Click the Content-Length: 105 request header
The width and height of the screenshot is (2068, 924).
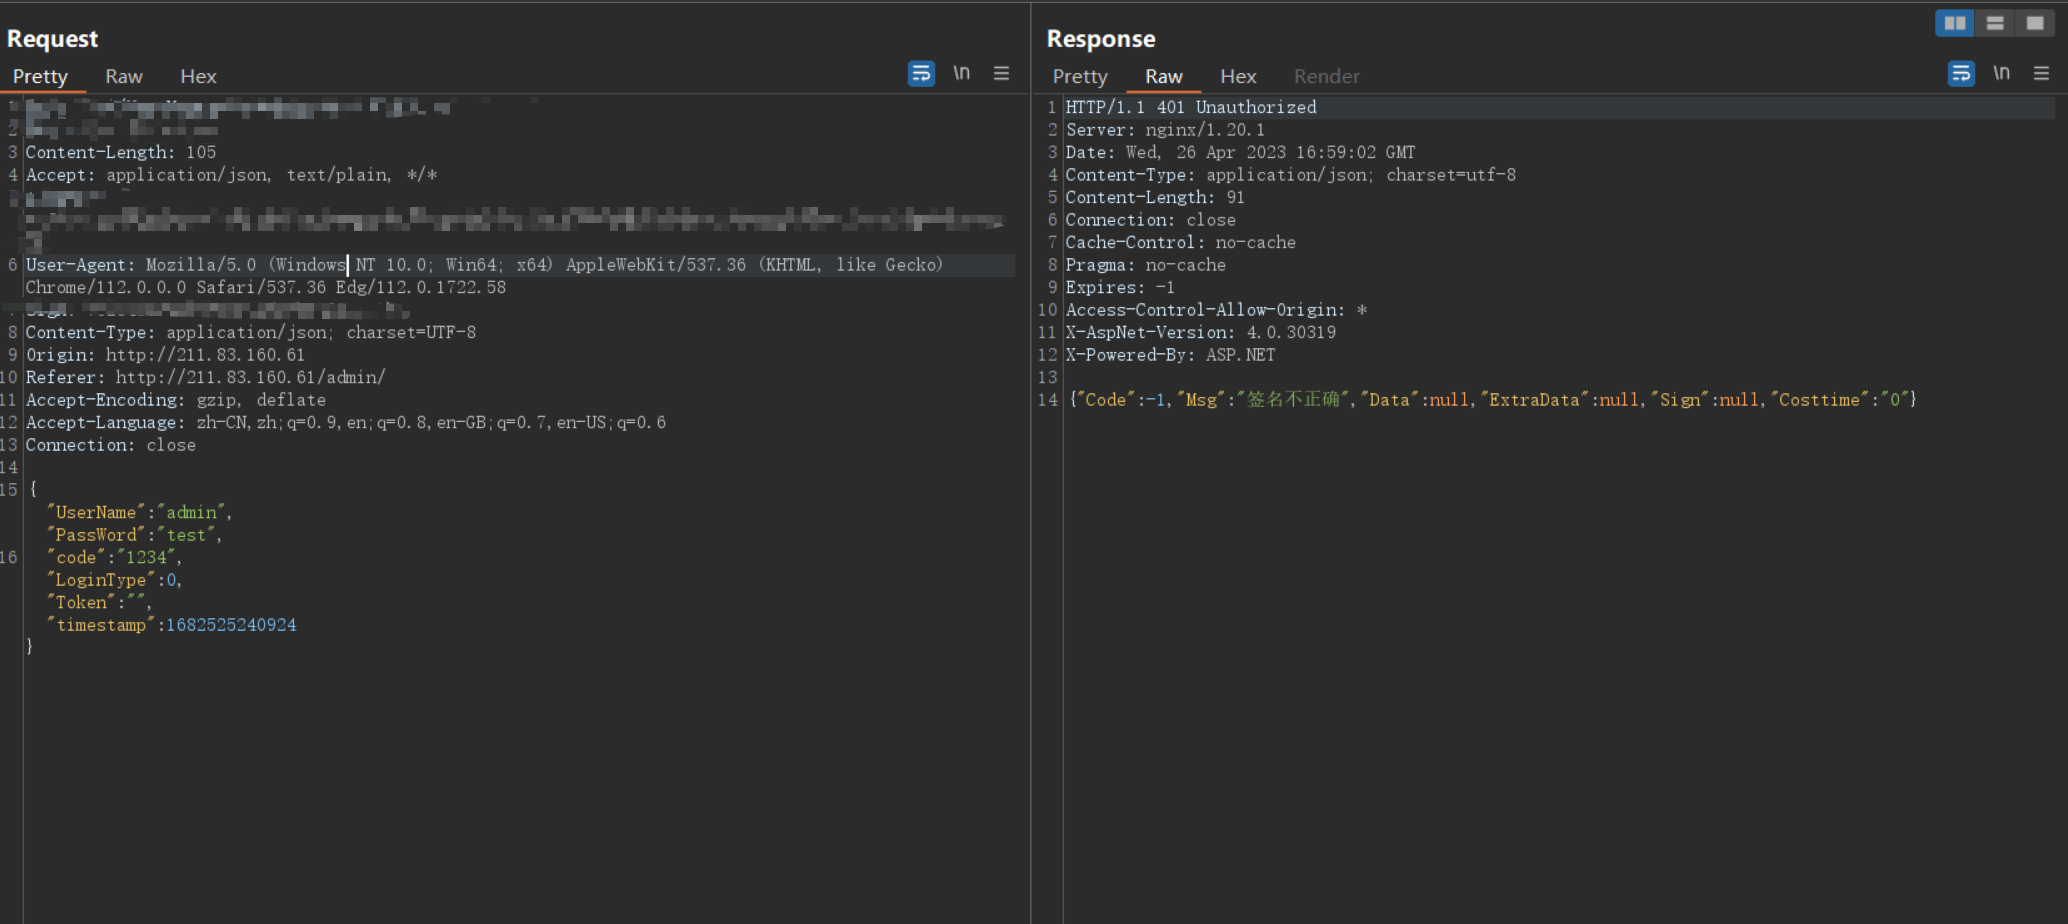point(121,152)
